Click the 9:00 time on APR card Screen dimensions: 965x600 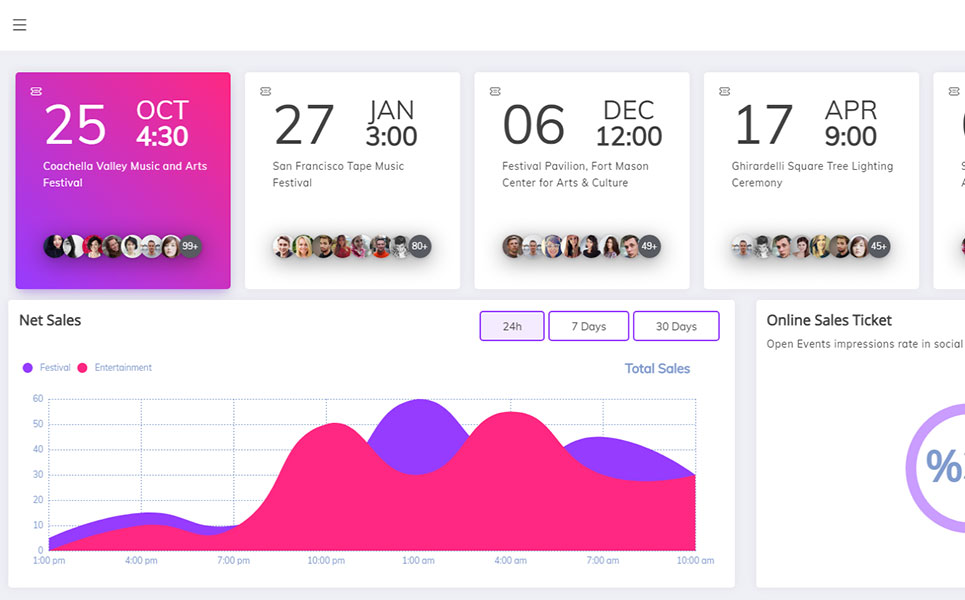point(851,136)
